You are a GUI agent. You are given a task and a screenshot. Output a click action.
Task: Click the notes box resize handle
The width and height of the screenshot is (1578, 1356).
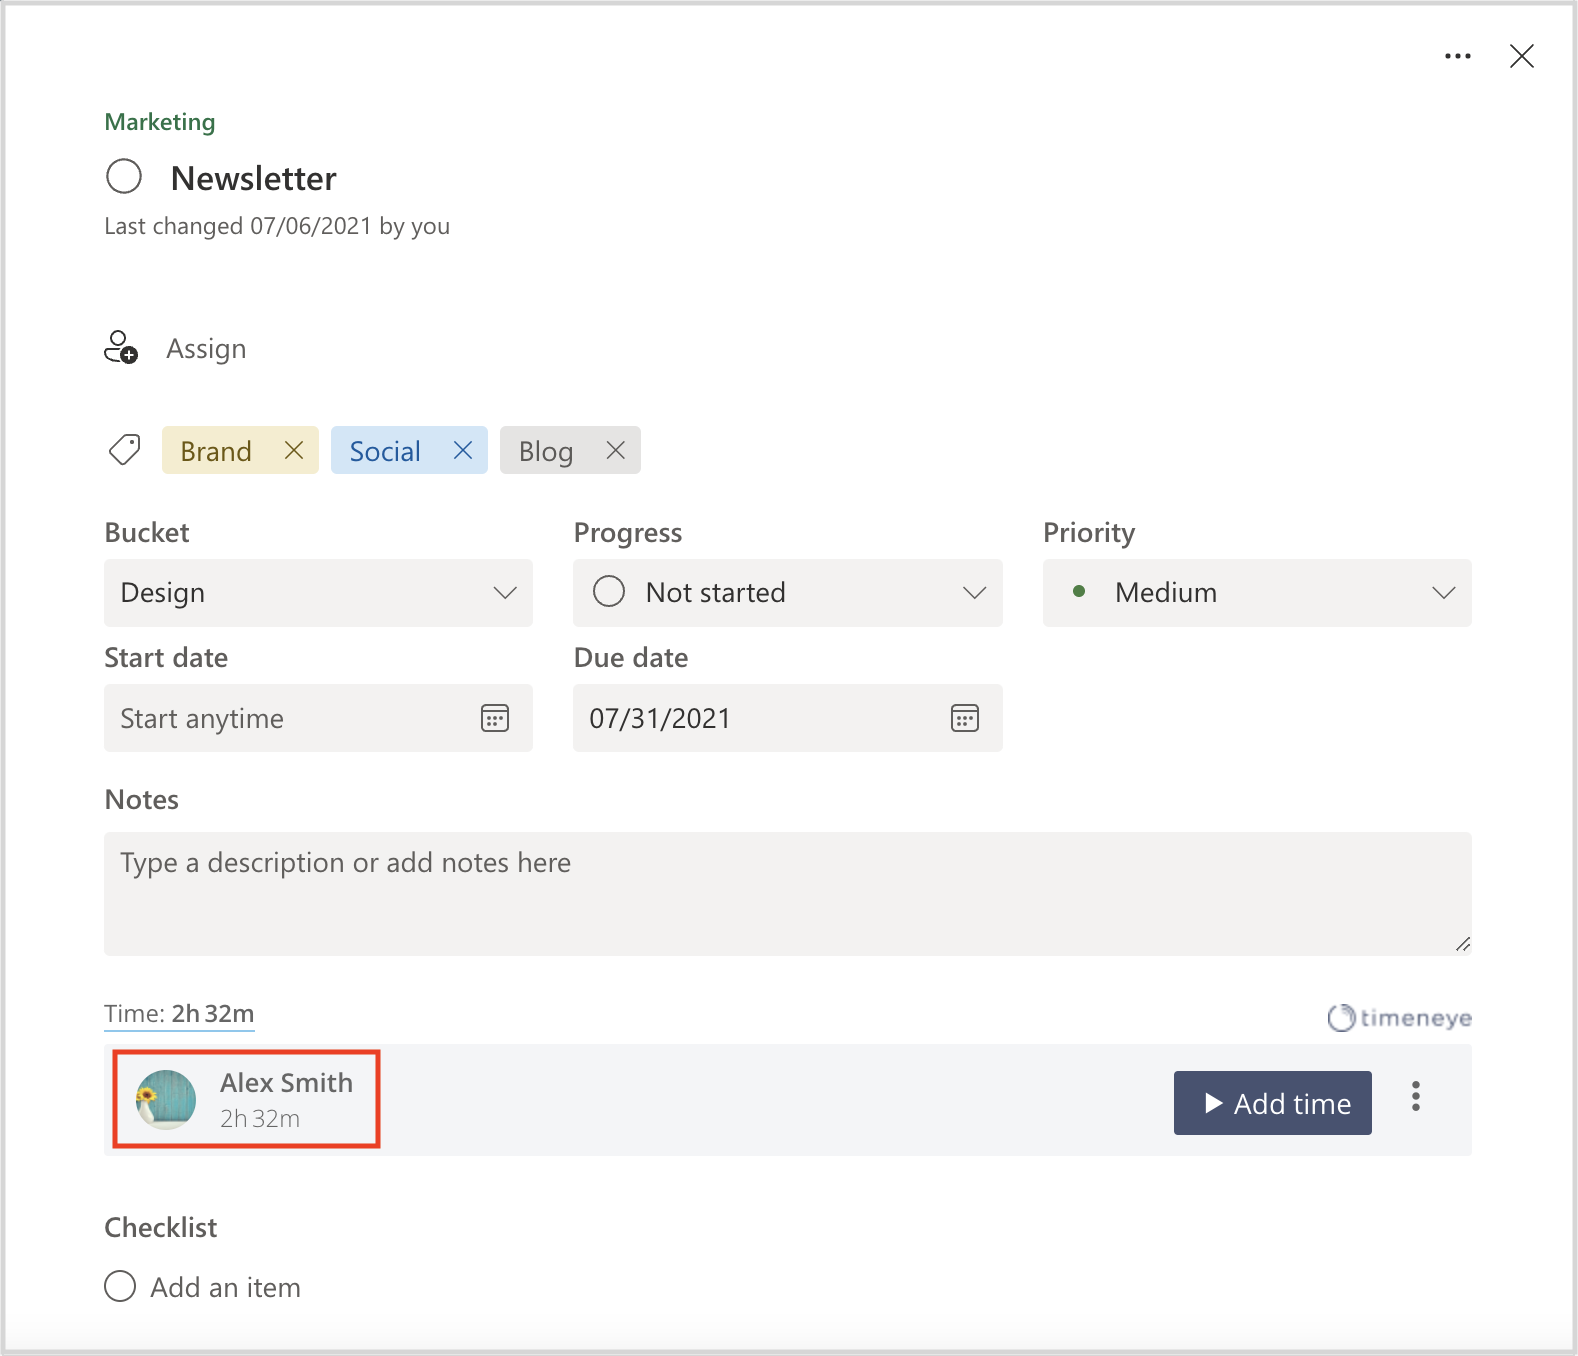pyautogui.click(x=1463, y=944)
